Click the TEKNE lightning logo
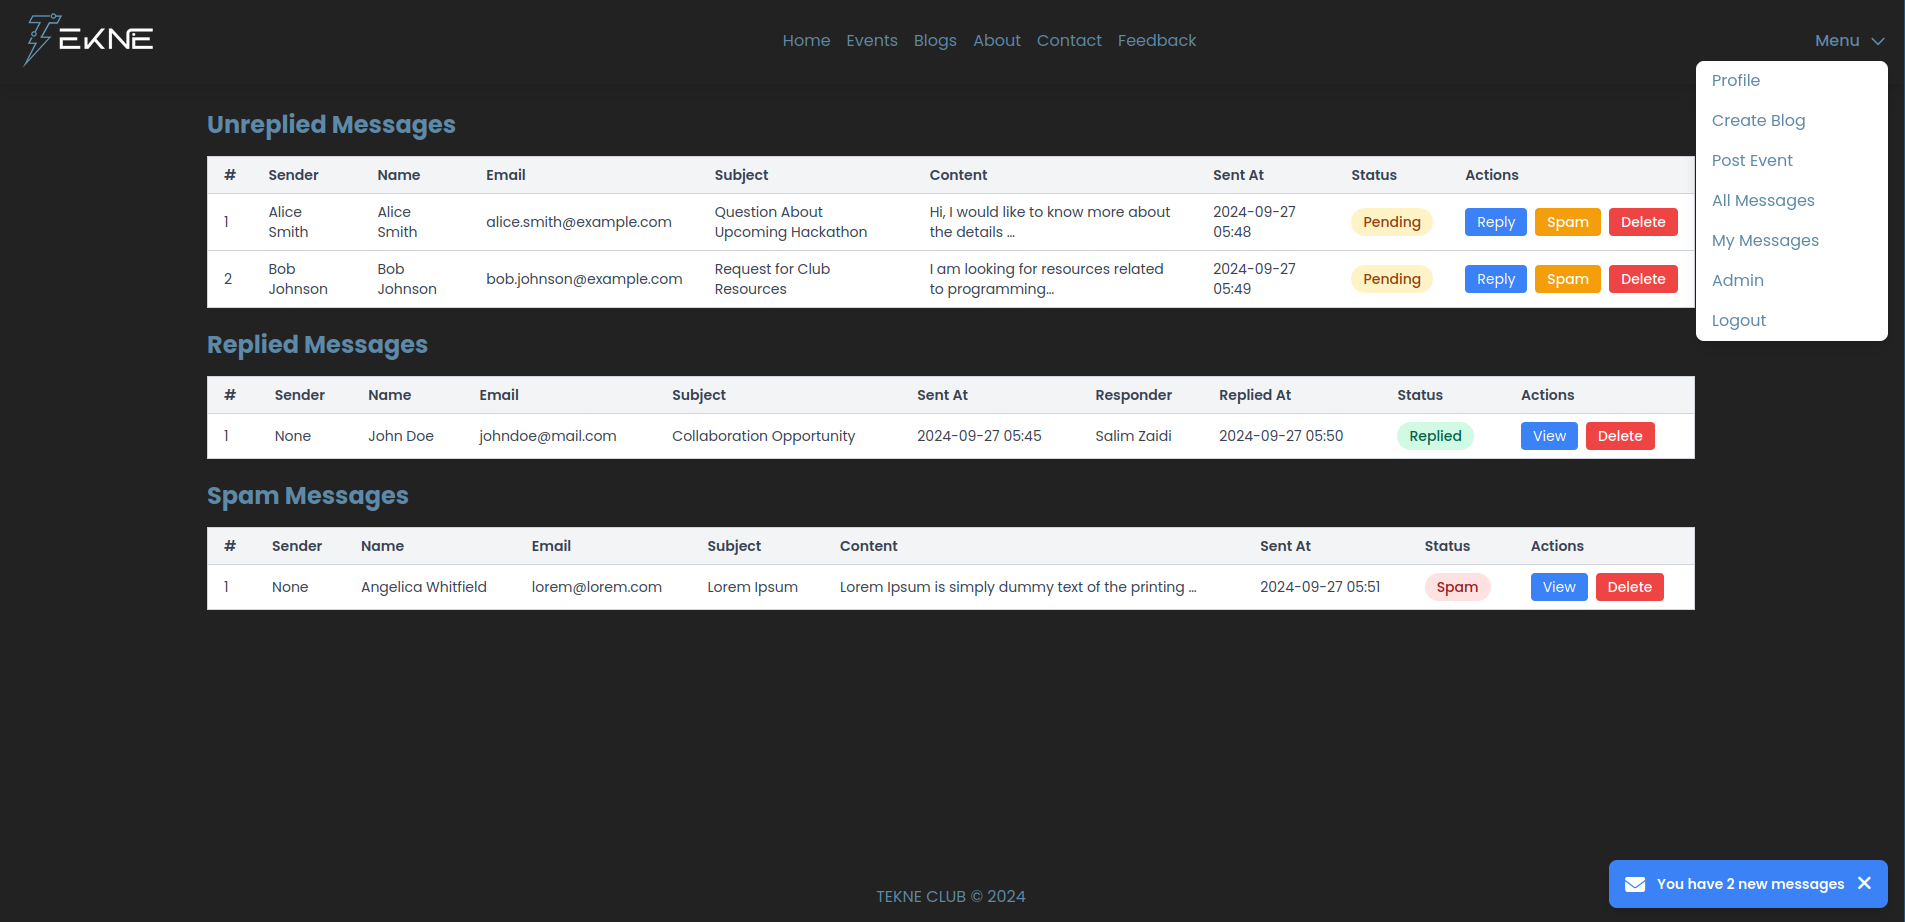 tap(88, 40)
